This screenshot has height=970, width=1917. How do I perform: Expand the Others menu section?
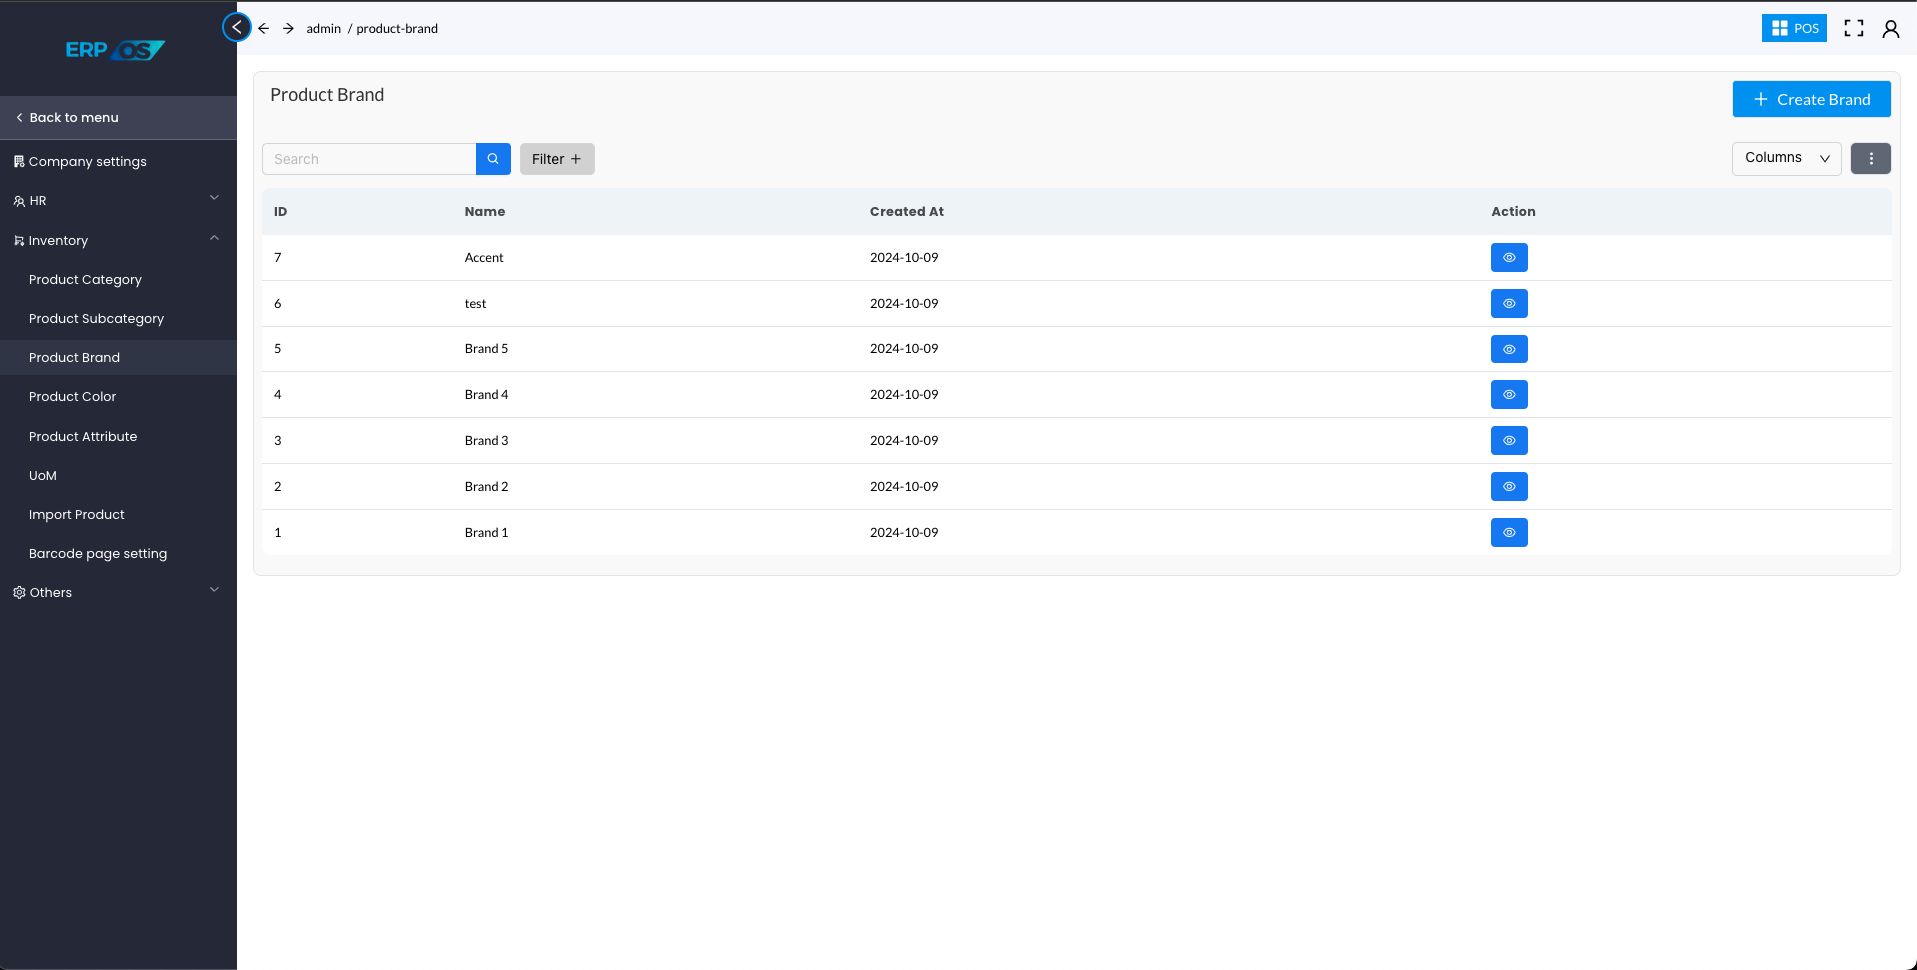[x=118, y=592]
